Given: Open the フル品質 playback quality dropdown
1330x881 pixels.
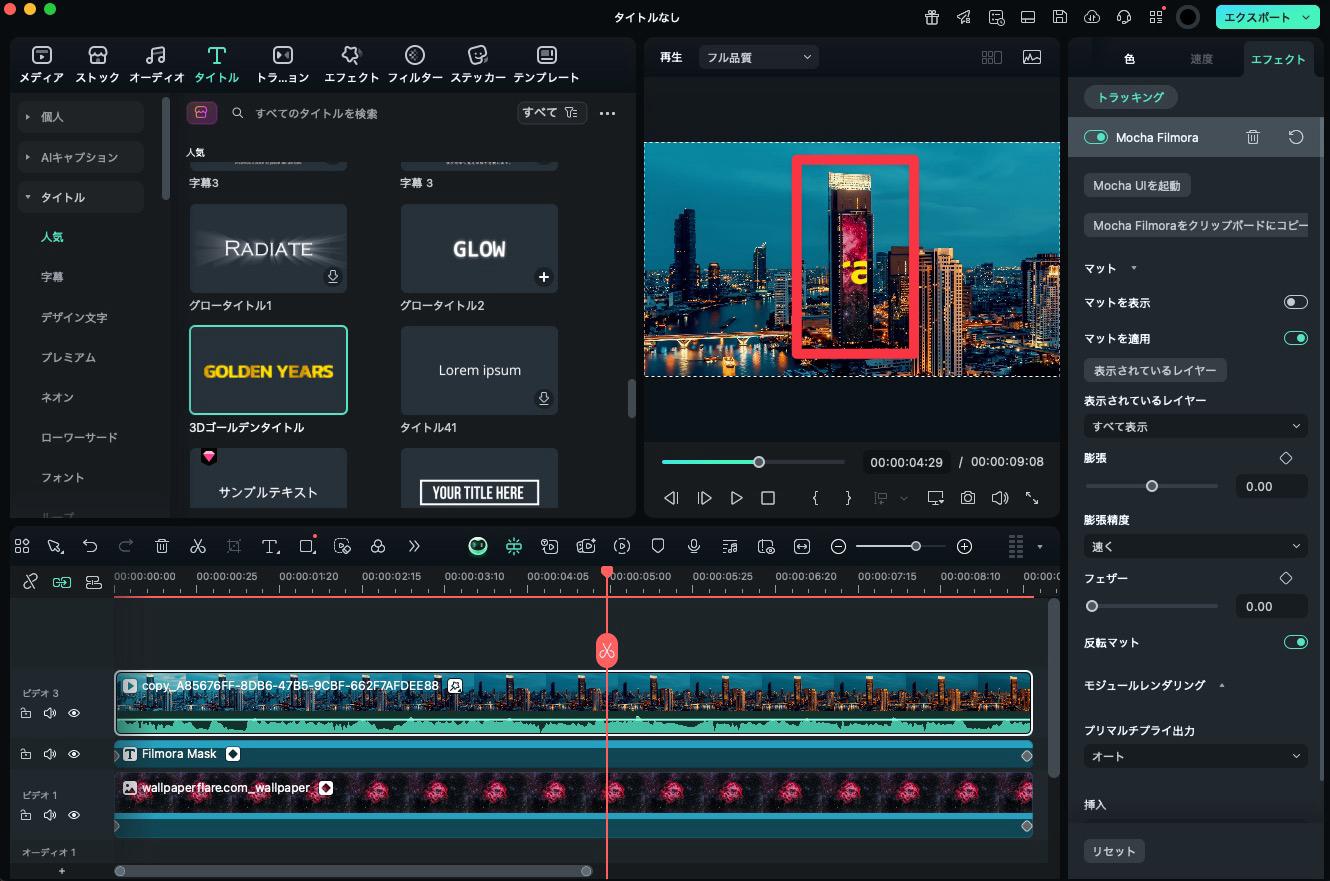Looking at the screenshot, I should (x=759, y=57).
